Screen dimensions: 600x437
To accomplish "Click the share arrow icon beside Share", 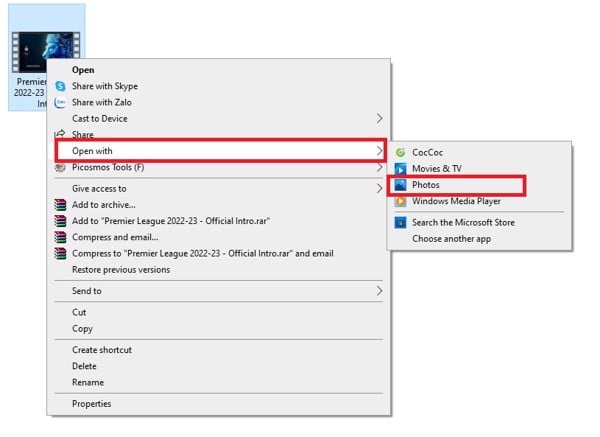I will point(60,134).
